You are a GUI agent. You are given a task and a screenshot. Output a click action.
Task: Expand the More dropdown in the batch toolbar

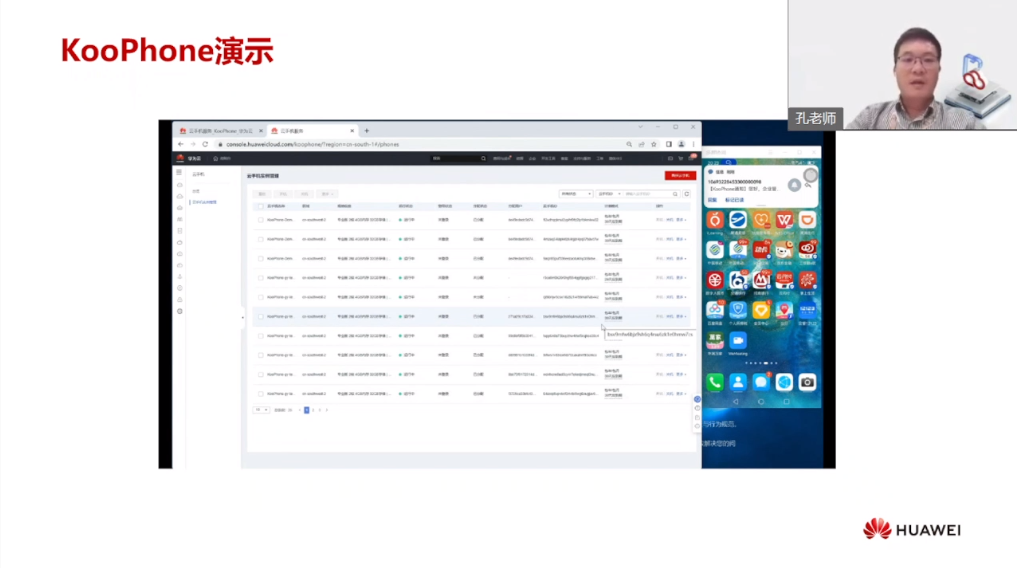click(327, 194)
